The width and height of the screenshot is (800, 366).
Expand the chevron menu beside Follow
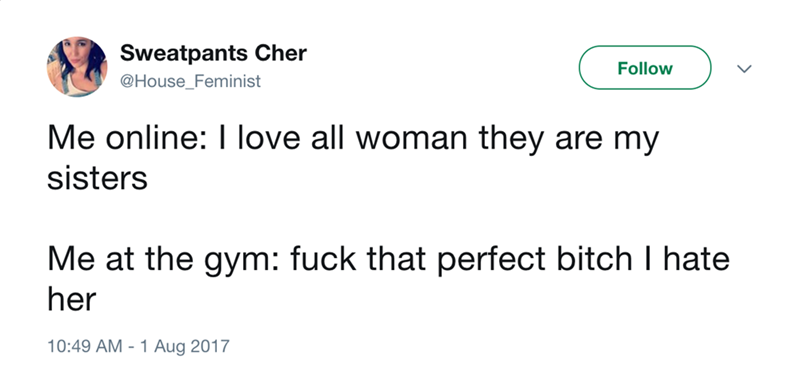point(745,68)
